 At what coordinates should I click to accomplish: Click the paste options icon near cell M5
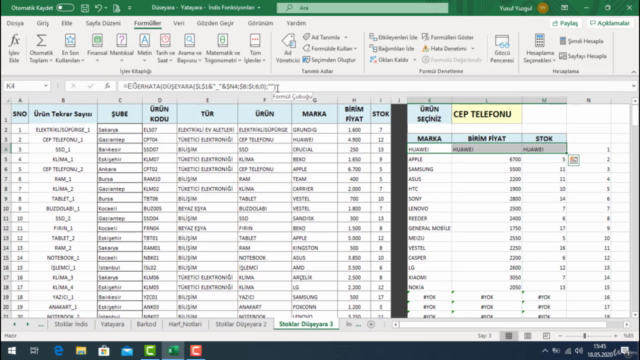(x=573, y=160)
